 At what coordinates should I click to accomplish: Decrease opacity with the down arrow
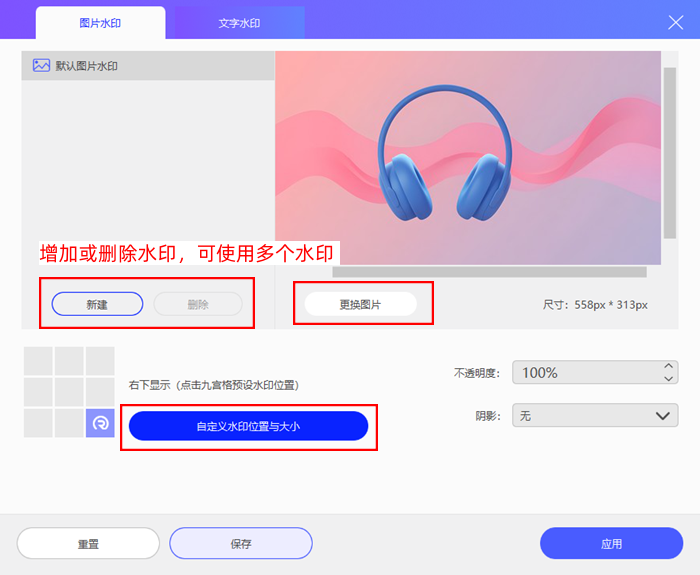(668, 379)
